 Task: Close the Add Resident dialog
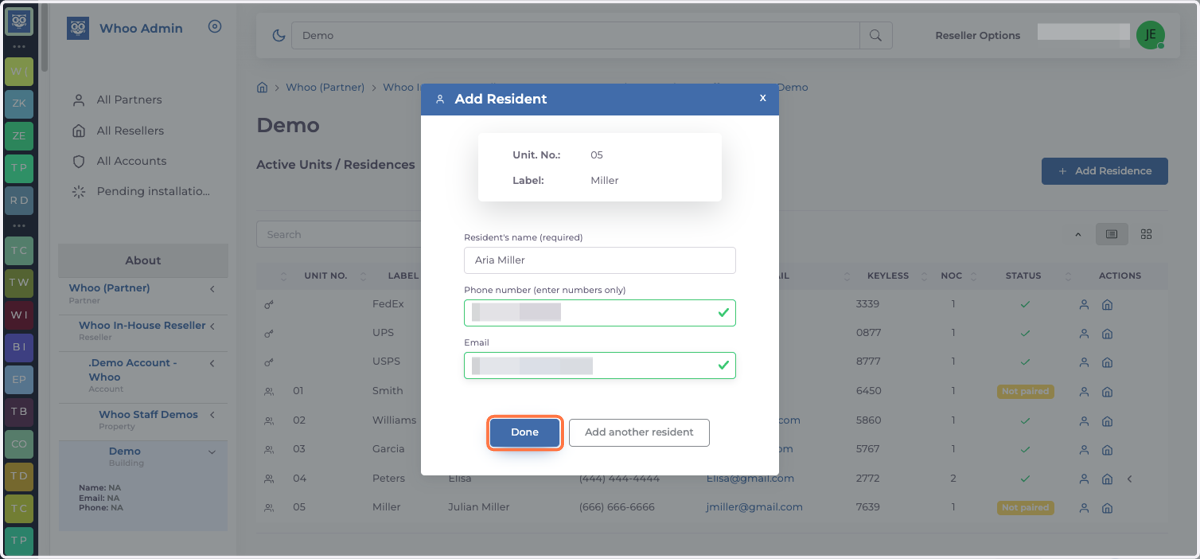[763, 98]
